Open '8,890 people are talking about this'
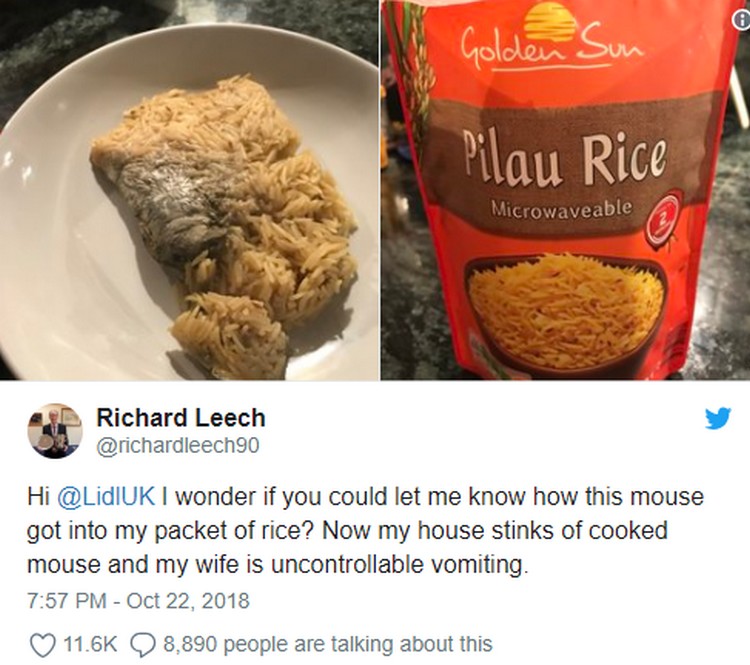The width and height of the screenshot is (750, 665). click(328, 644)
